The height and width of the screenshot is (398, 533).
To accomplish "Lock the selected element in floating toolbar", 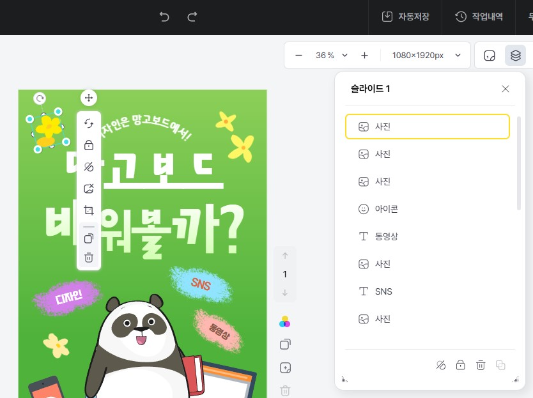I will tap(89, 145).
